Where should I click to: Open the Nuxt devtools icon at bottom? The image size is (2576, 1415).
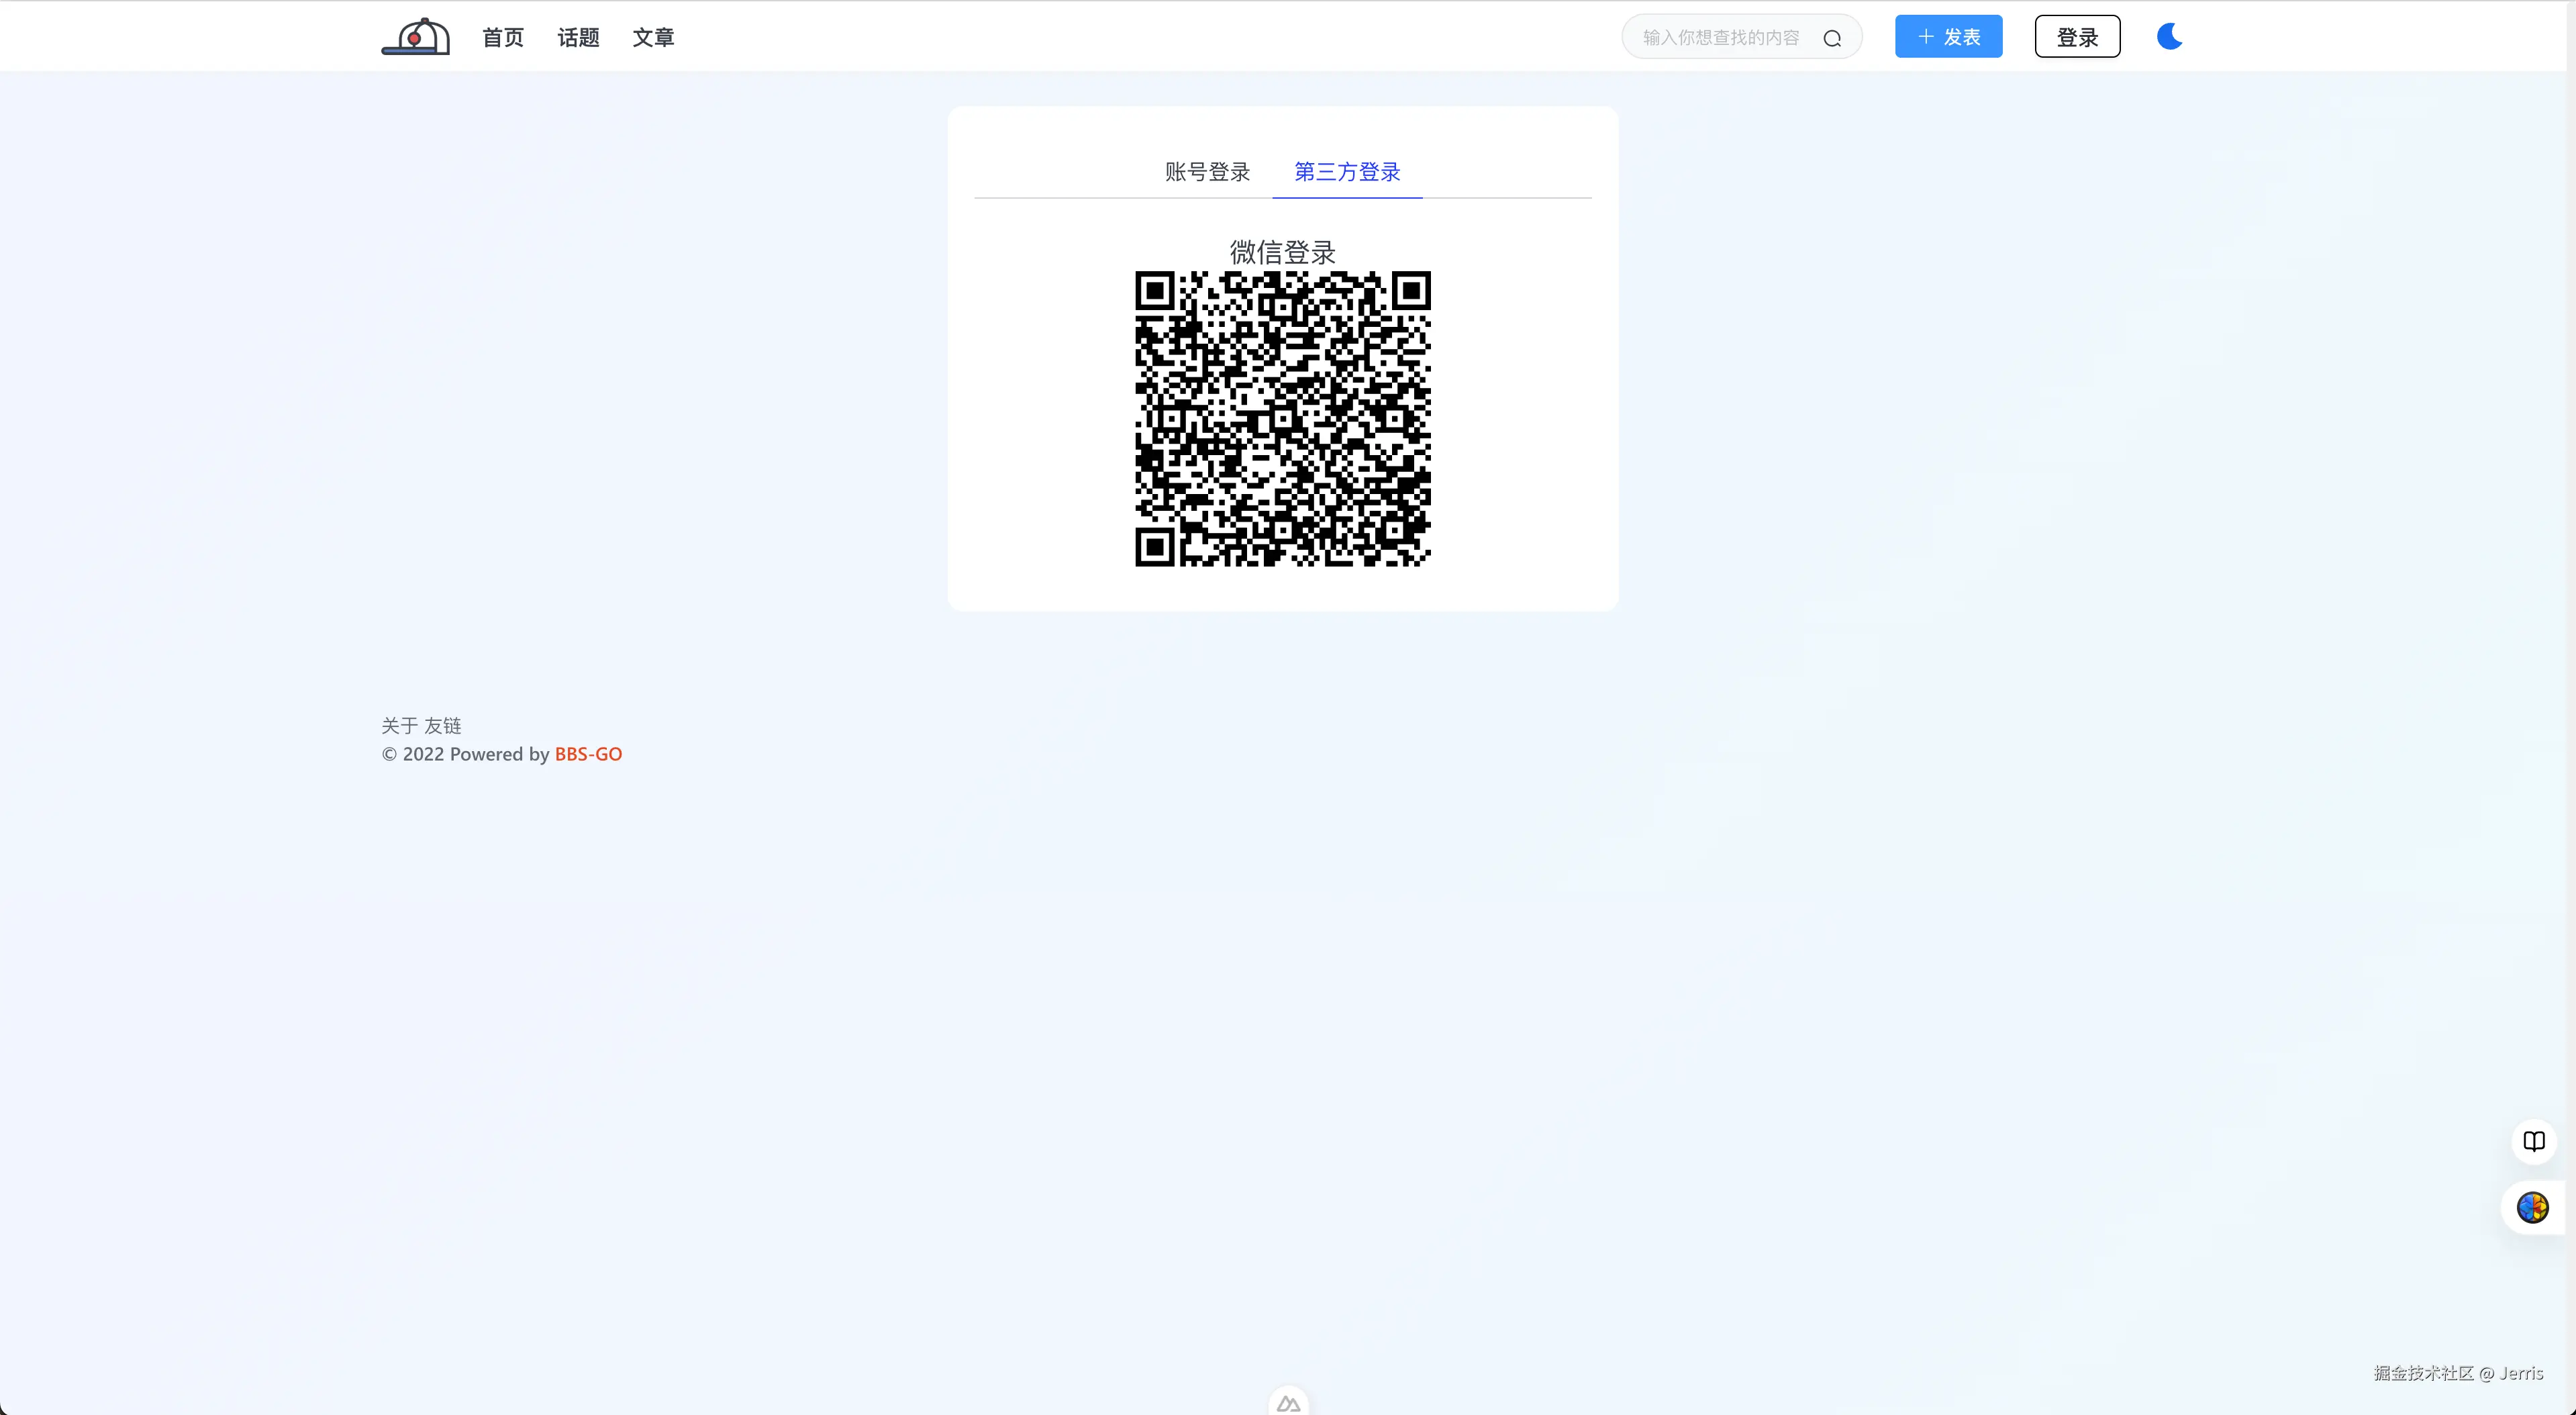(1288, 1403)
